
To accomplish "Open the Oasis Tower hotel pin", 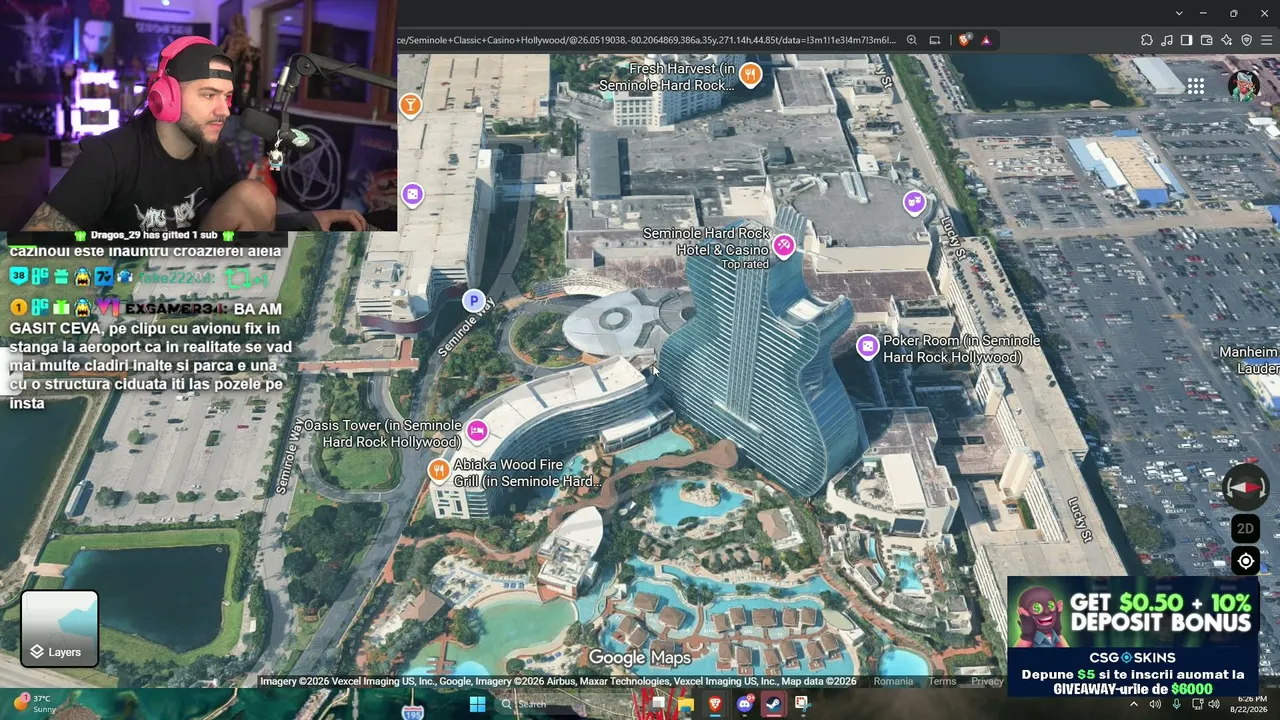I will pyautogui.click(x=477, y=431).
